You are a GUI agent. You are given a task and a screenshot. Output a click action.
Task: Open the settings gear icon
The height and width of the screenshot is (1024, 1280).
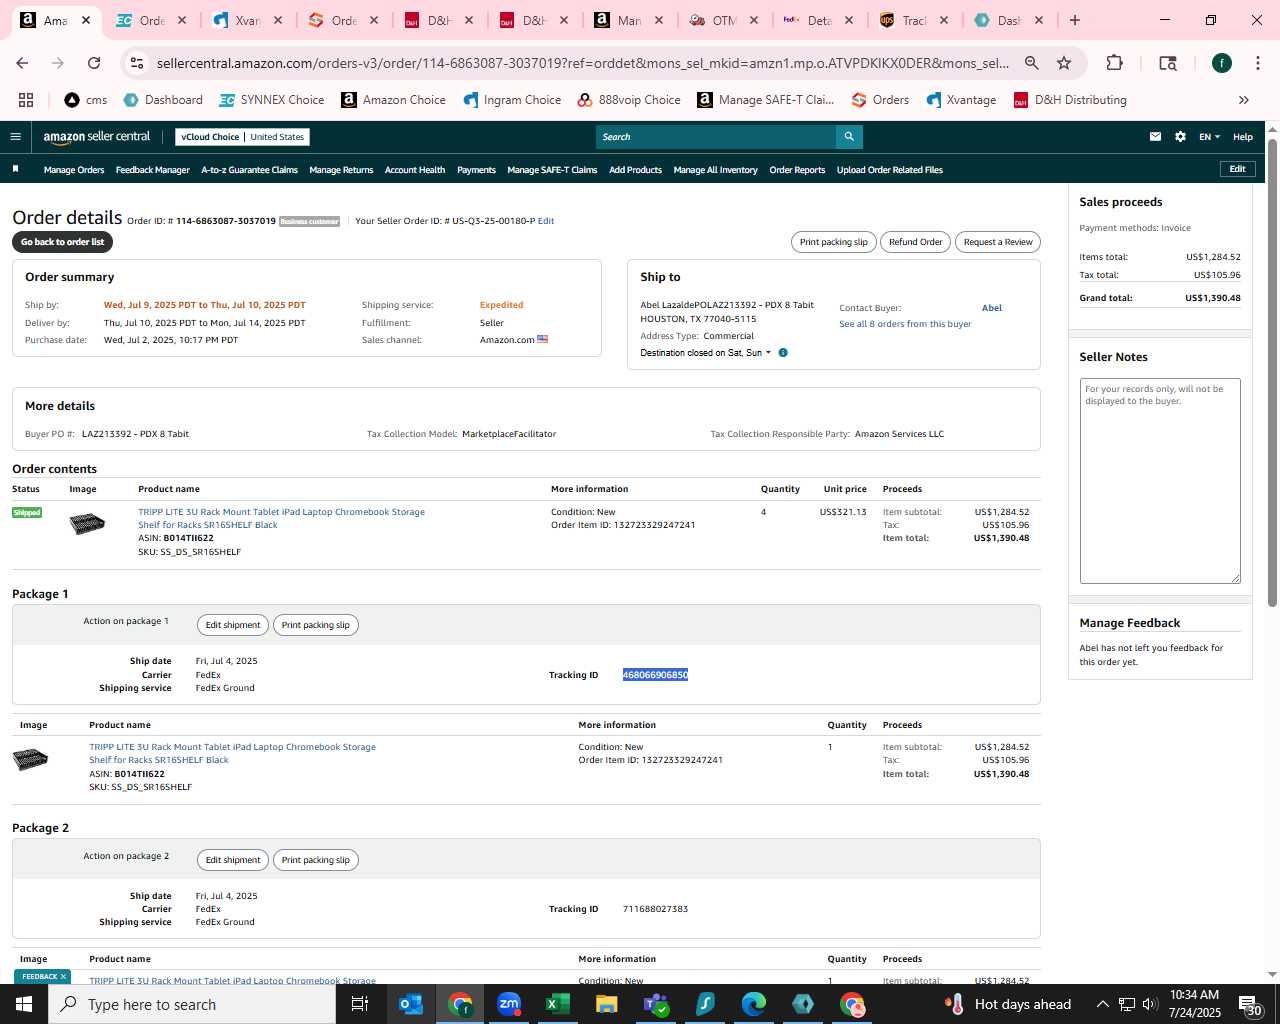click(x=1180, y=137)
